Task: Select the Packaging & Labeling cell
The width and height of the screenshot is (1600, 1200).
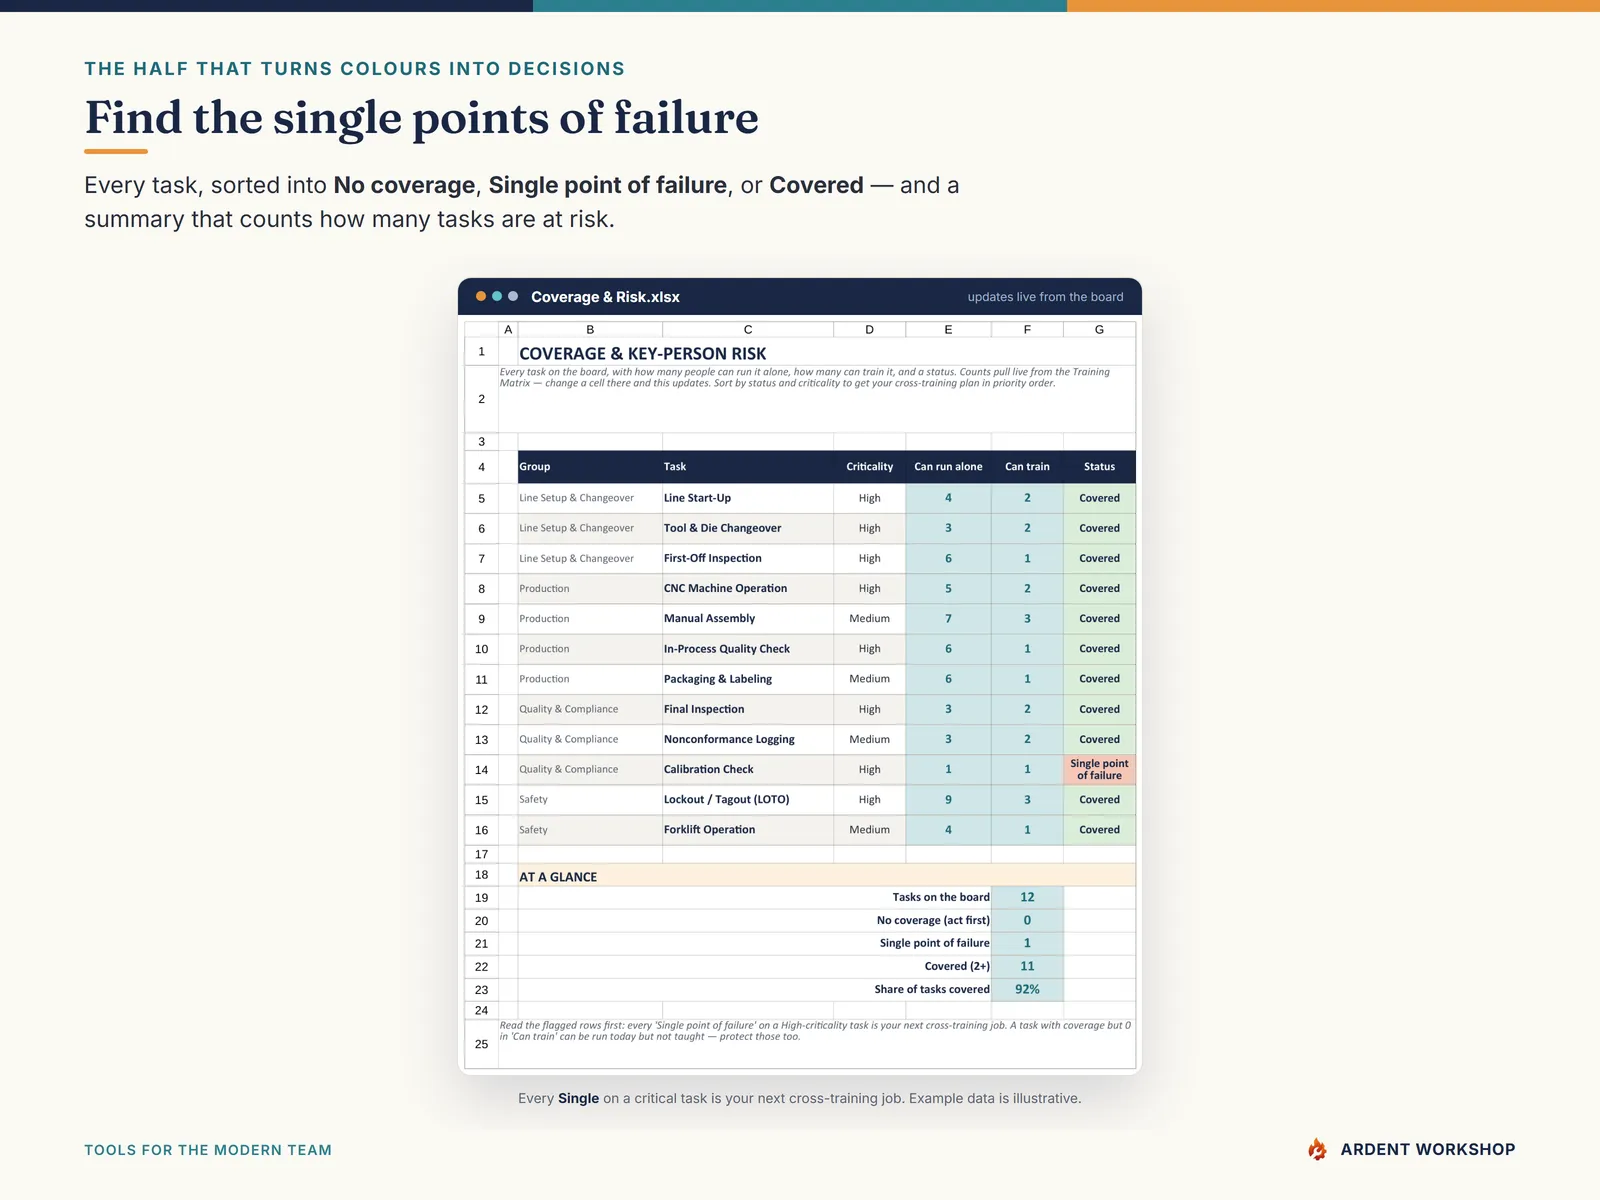Action: click(748, 678)
